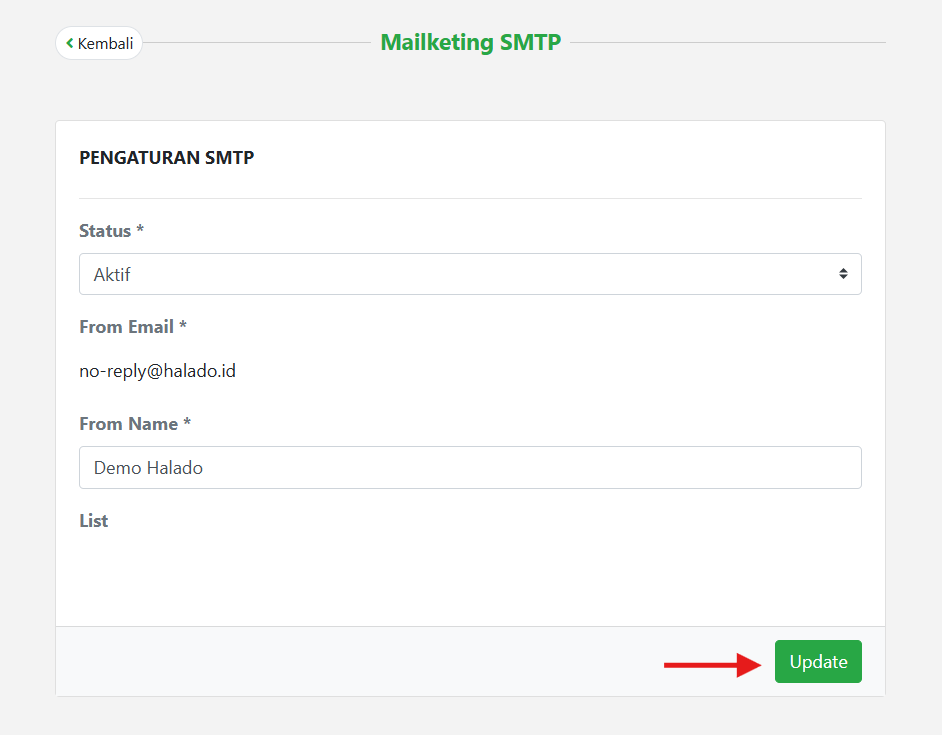Click the left chevron icon beside Kembali

pyautogui.click(x=70, y=44)
